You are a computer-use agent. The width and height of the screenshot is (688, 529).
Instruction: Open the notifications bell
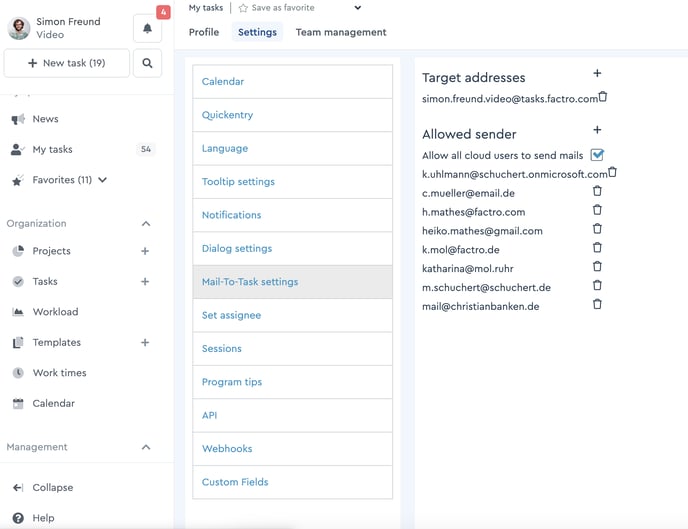pyautogui.click(x=147, y=28)
